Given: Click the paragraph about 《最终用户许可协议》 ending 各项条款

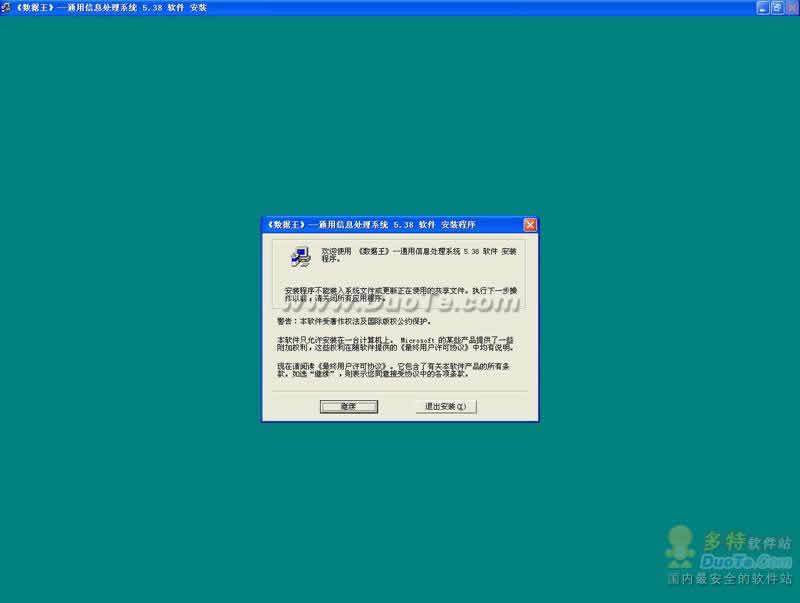Looking at the screenshot, I should [x=393, y=370].
